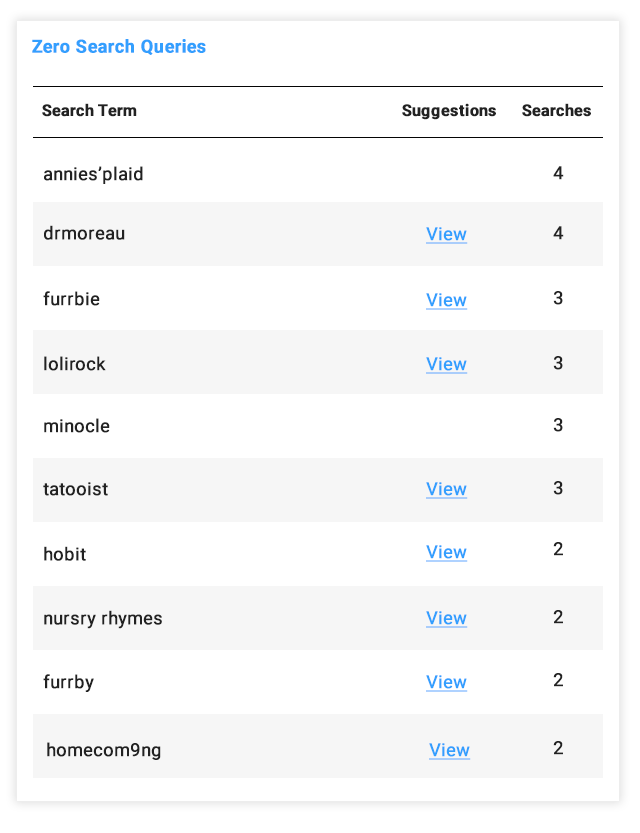This screenshot has height=833, width=640.
Task: Click the Search Term column header
Action: coord(89,111)
